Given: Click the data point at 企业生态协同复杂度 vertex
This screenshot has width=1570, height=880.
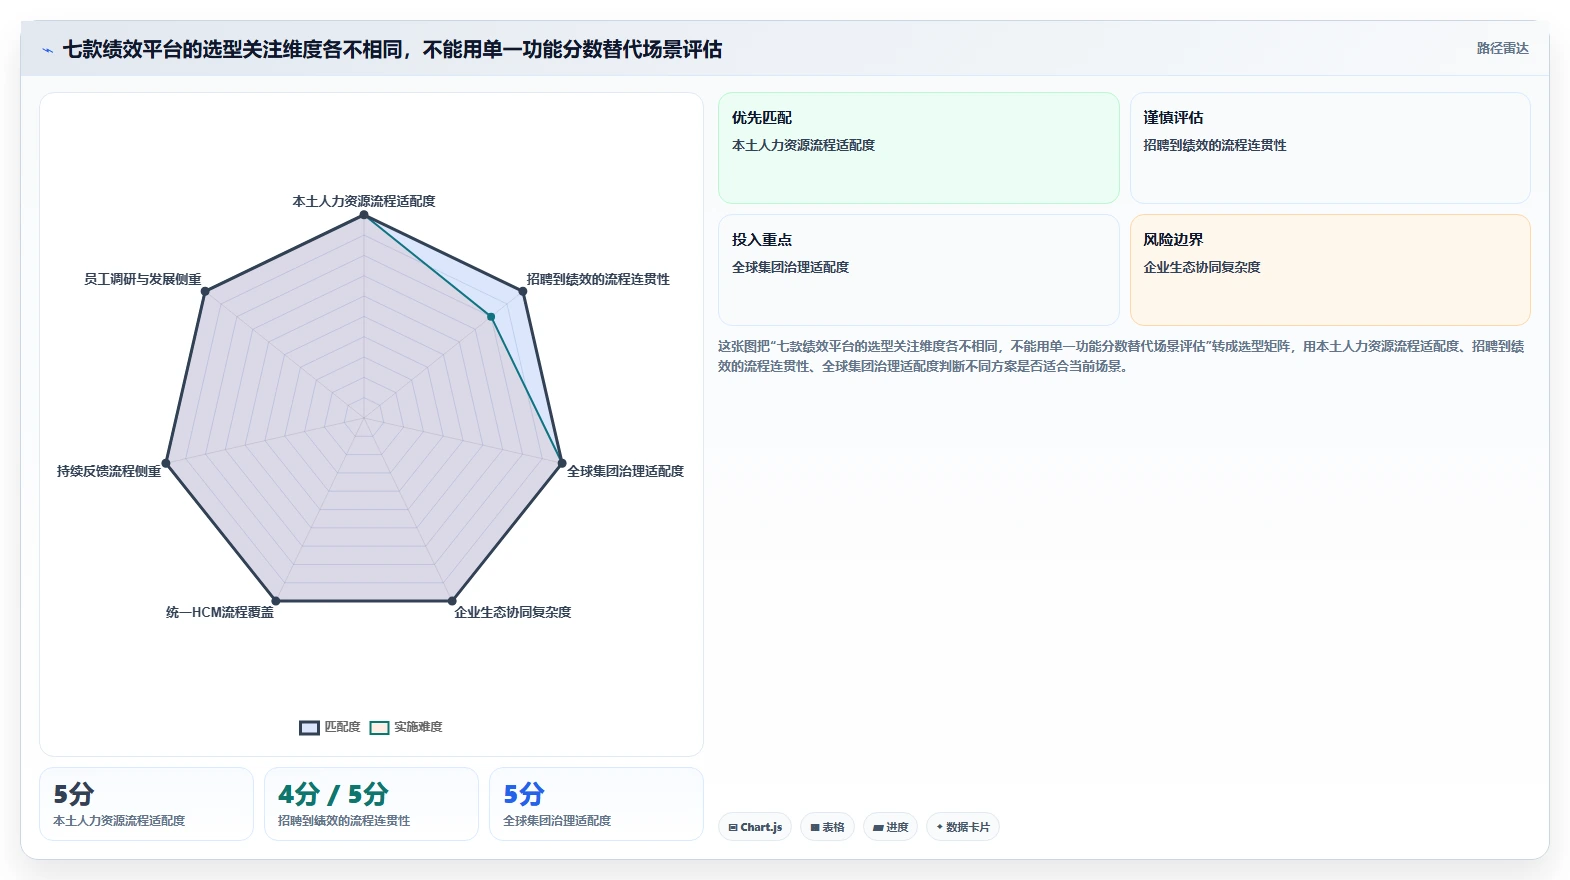Looking at the screenshot, I should pyautogui.click(x=452, y=601).
